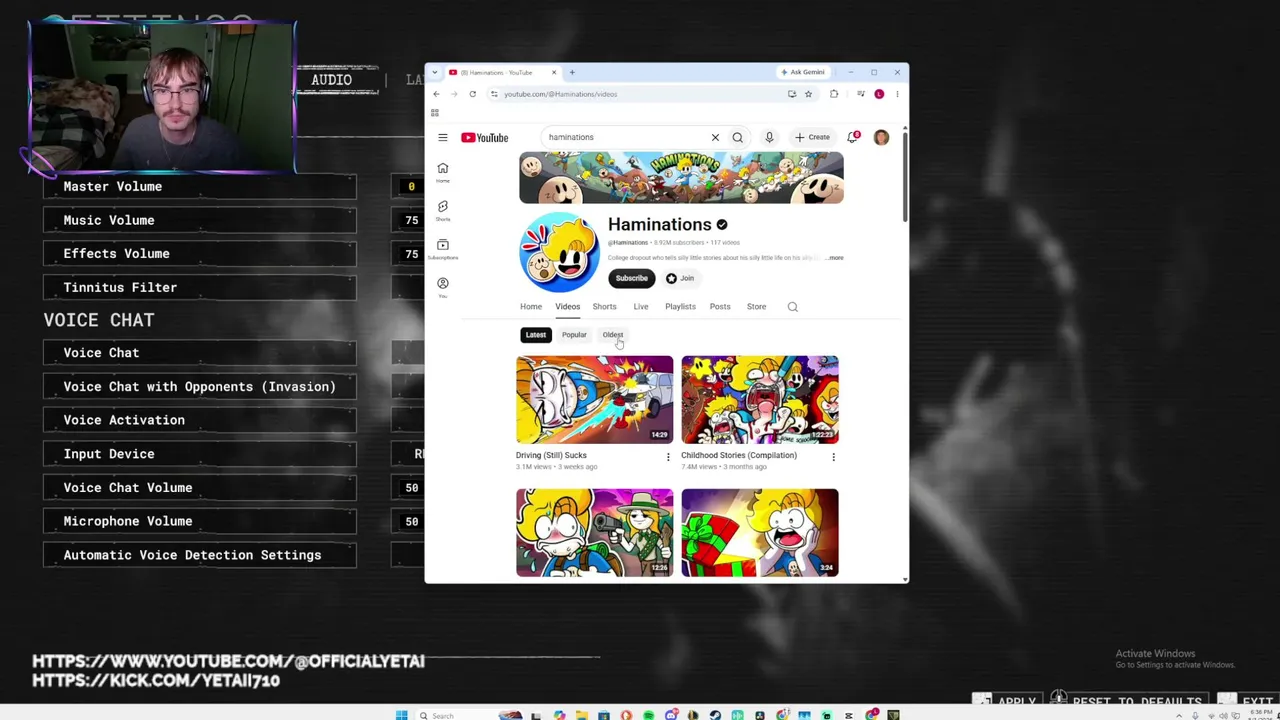Screen dimensions: 1280x720
Task: Open the Windows Start menu
Action: click(401, 715)
